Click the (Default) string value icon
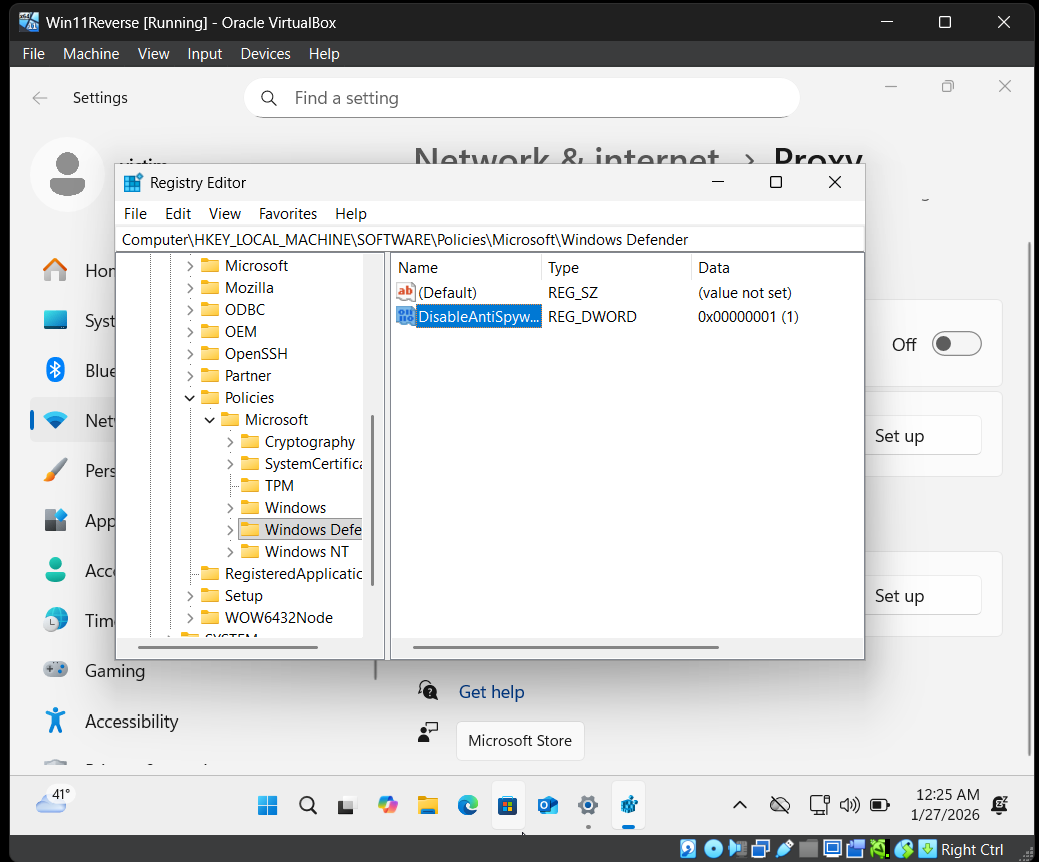The image size is (1039, 862). [406, 293]
